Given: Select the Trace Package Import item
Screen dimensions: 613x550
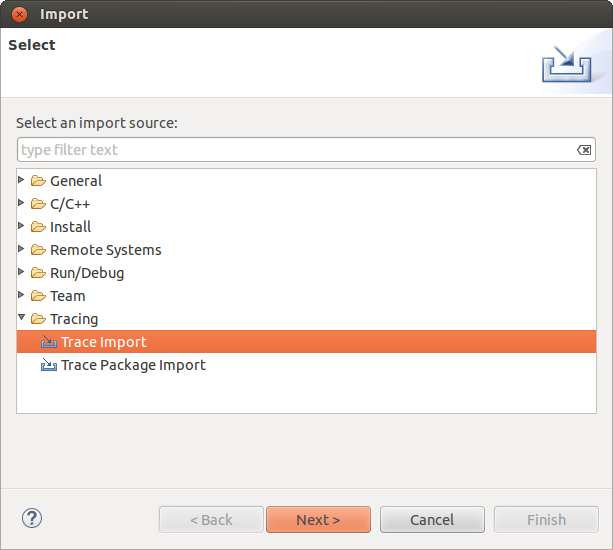Looking at the screenshot, I should click(133, 365).
